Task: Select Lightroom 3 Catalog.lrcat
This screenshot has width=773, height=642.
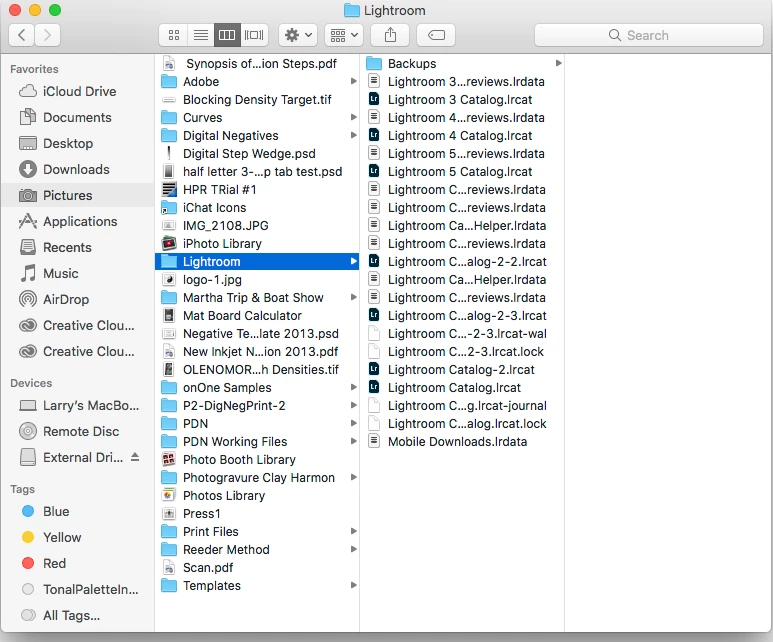Action: (x=462, y=99)
